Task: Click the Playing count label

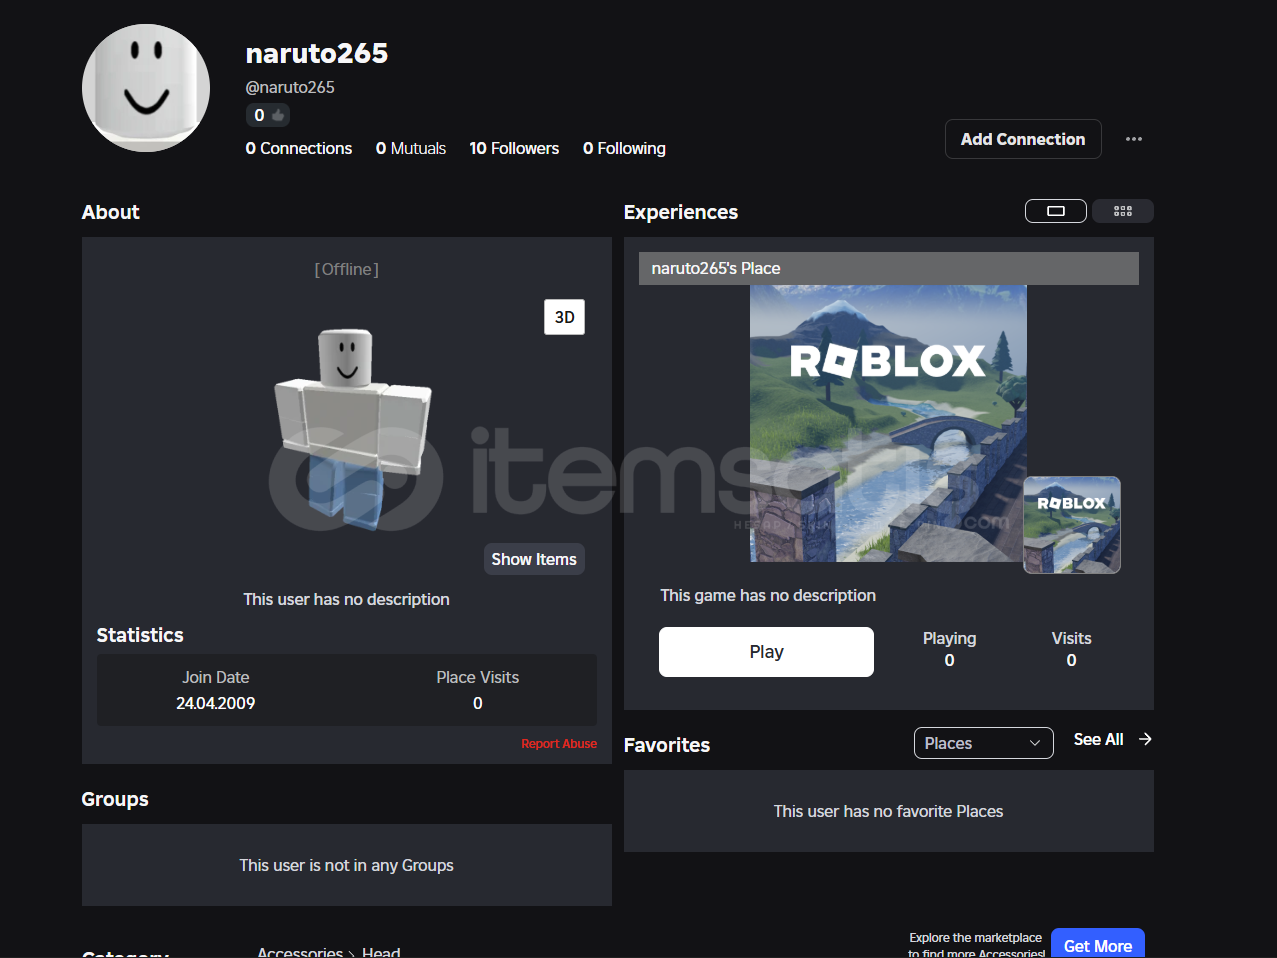Action: (949, 638)
